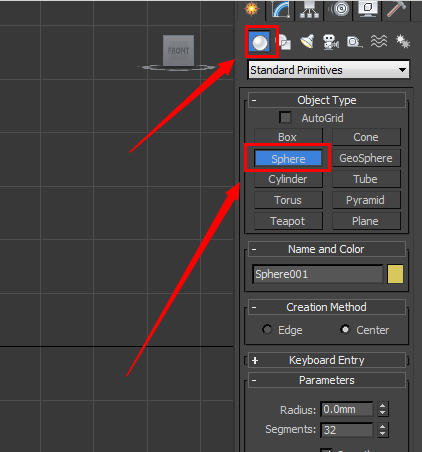This screenshot has width=422, height=452.
Task: Select the Geometry category icon
Action: coord(260,42)
